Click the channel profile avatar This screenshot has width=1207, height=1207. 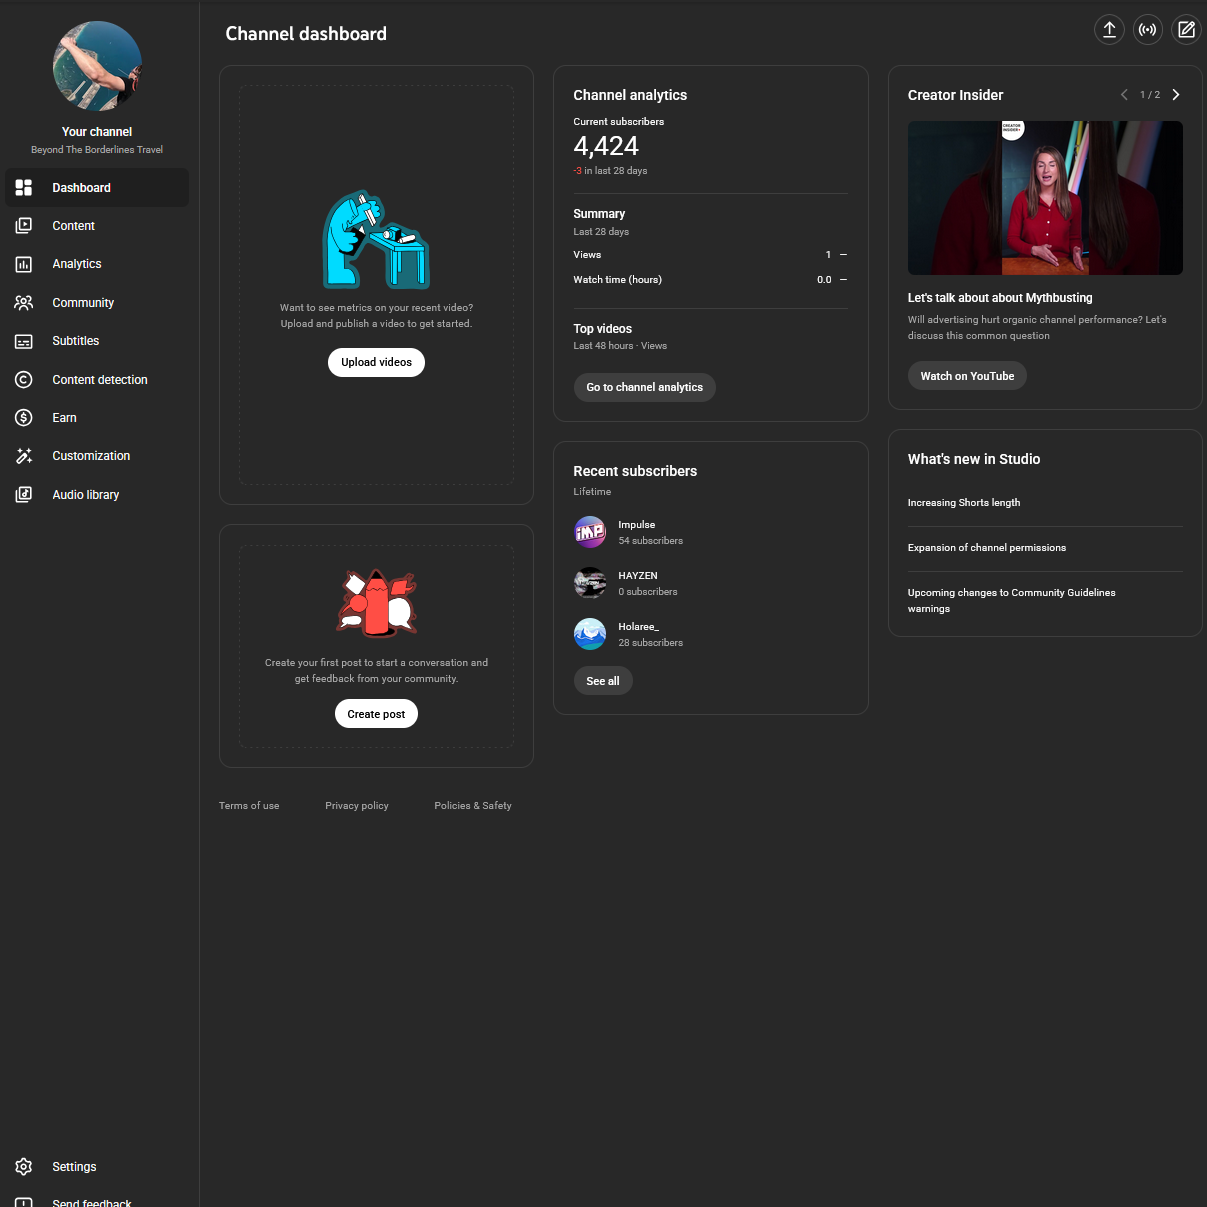97,66
